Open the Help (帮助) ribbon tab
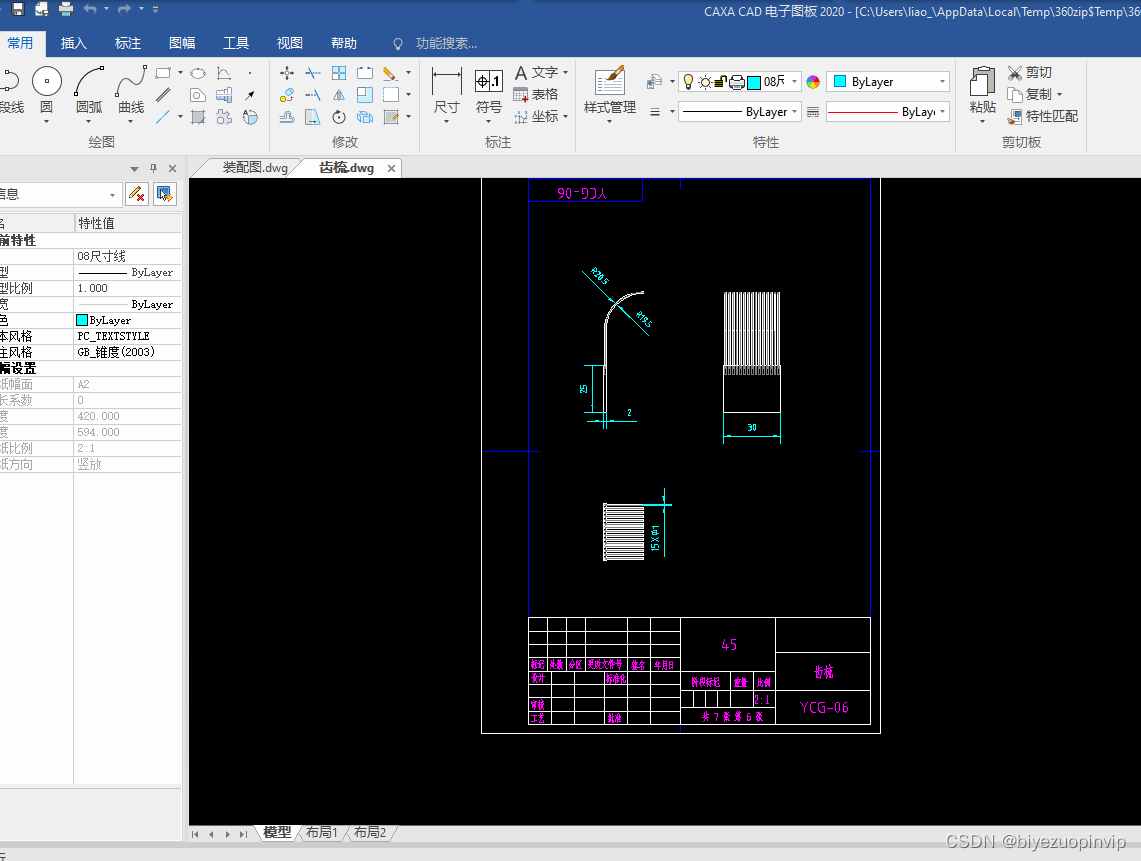The image size is (1141, 861). pos(343,43)
